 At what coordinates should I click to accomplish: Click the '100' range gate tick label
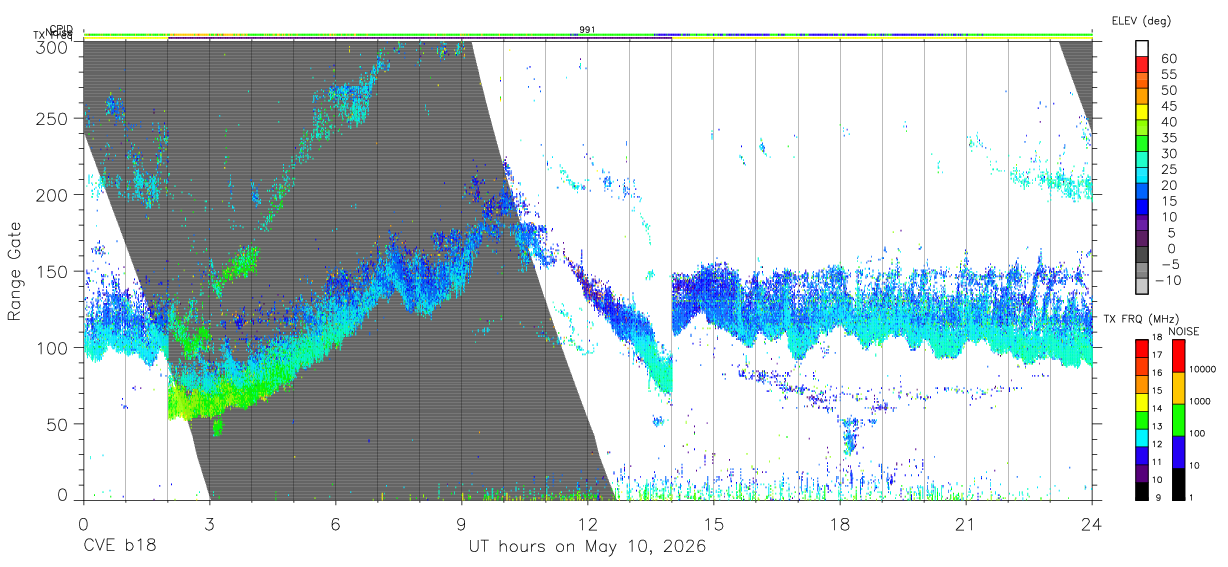point(51,348)
